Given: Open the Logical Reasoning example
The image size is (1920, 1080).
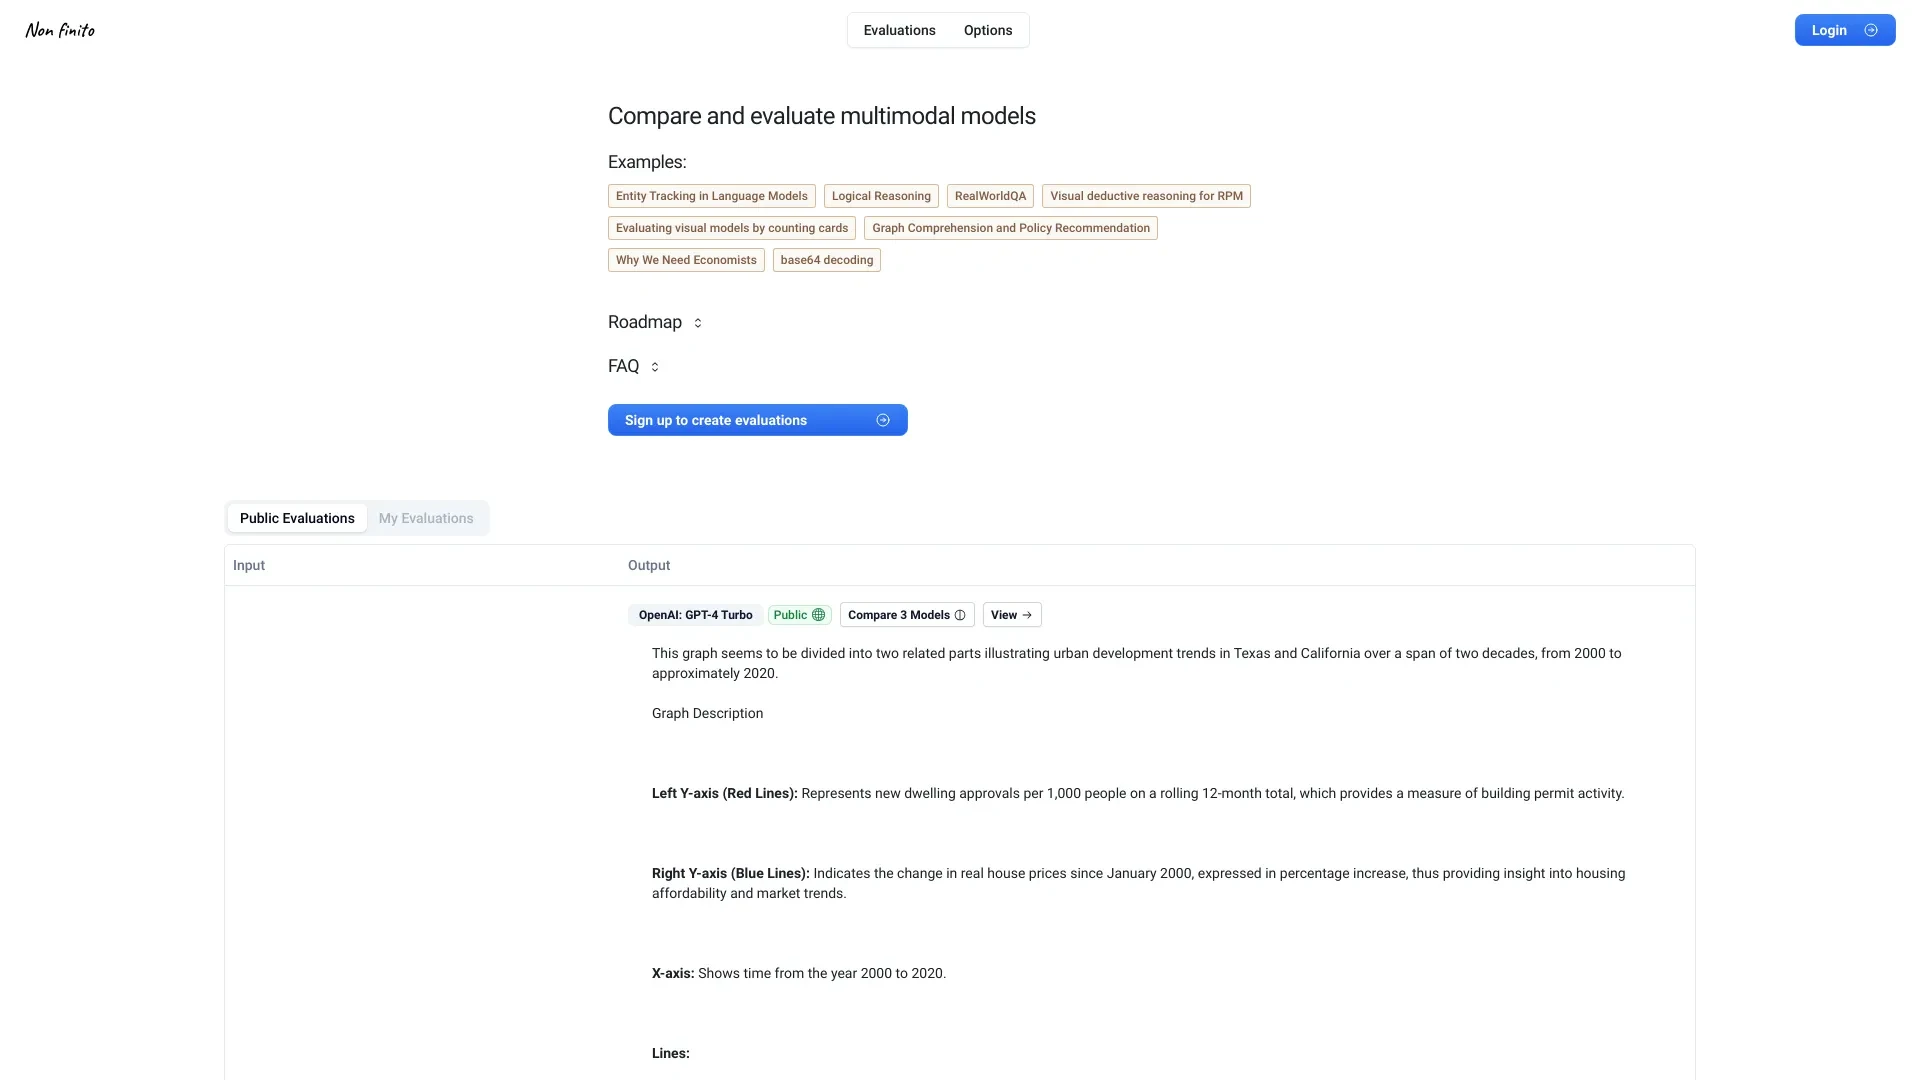Looking at the screenshot, I should (881, 196).
